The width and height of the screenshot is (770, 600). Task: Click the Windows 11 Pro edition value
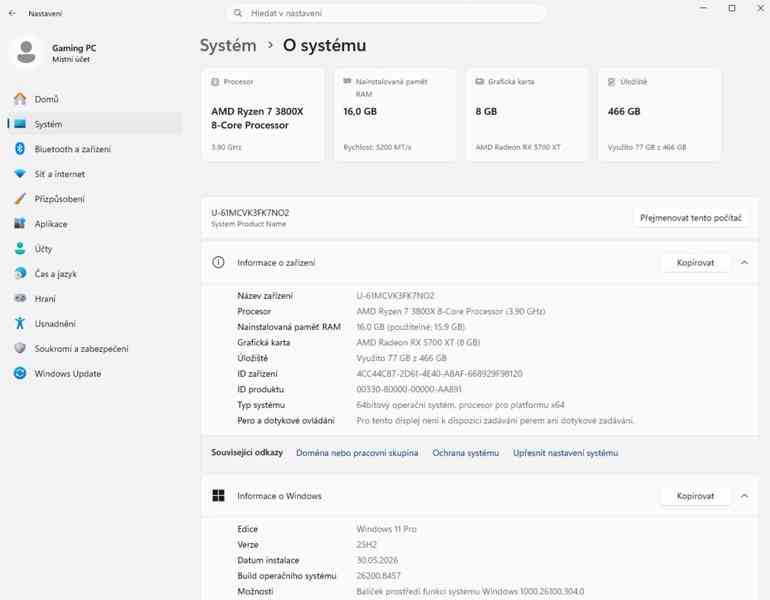pos(386,529)
